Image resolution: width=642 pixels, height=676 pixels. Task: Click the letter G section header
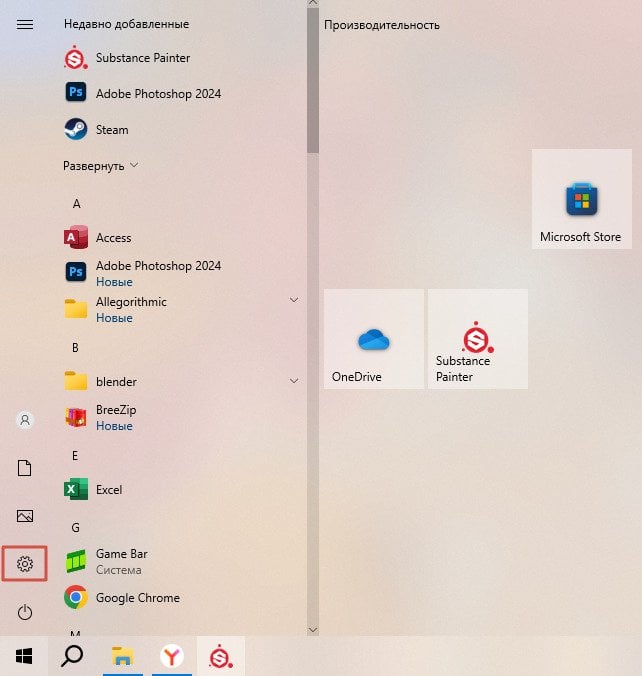75,528
